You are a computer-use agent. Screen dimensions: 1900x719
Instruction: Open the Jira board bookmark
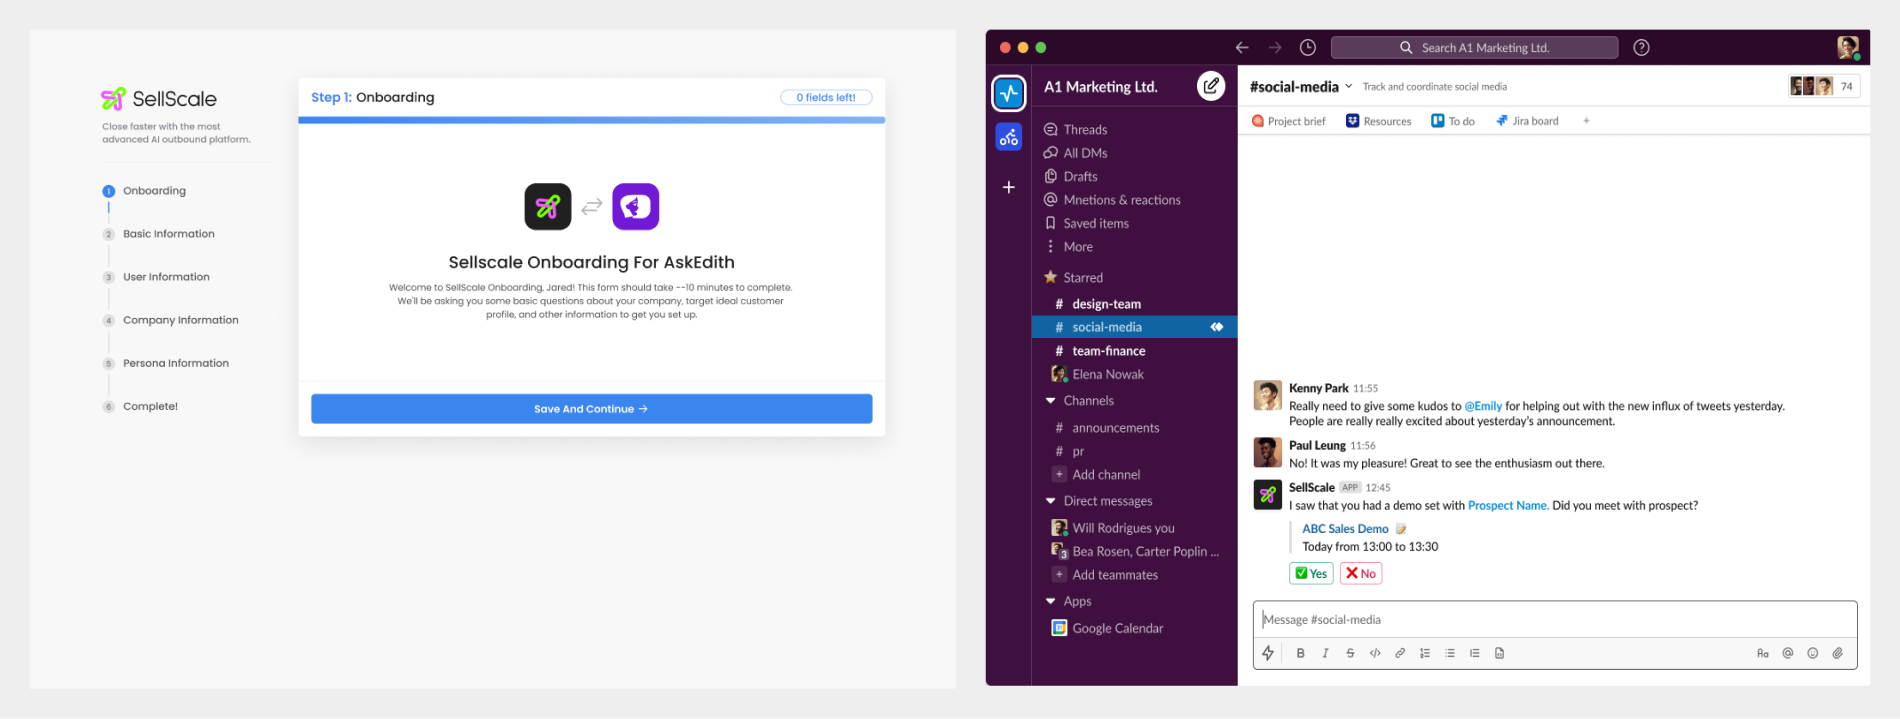pyautogui.click(x=1527, y=121)
